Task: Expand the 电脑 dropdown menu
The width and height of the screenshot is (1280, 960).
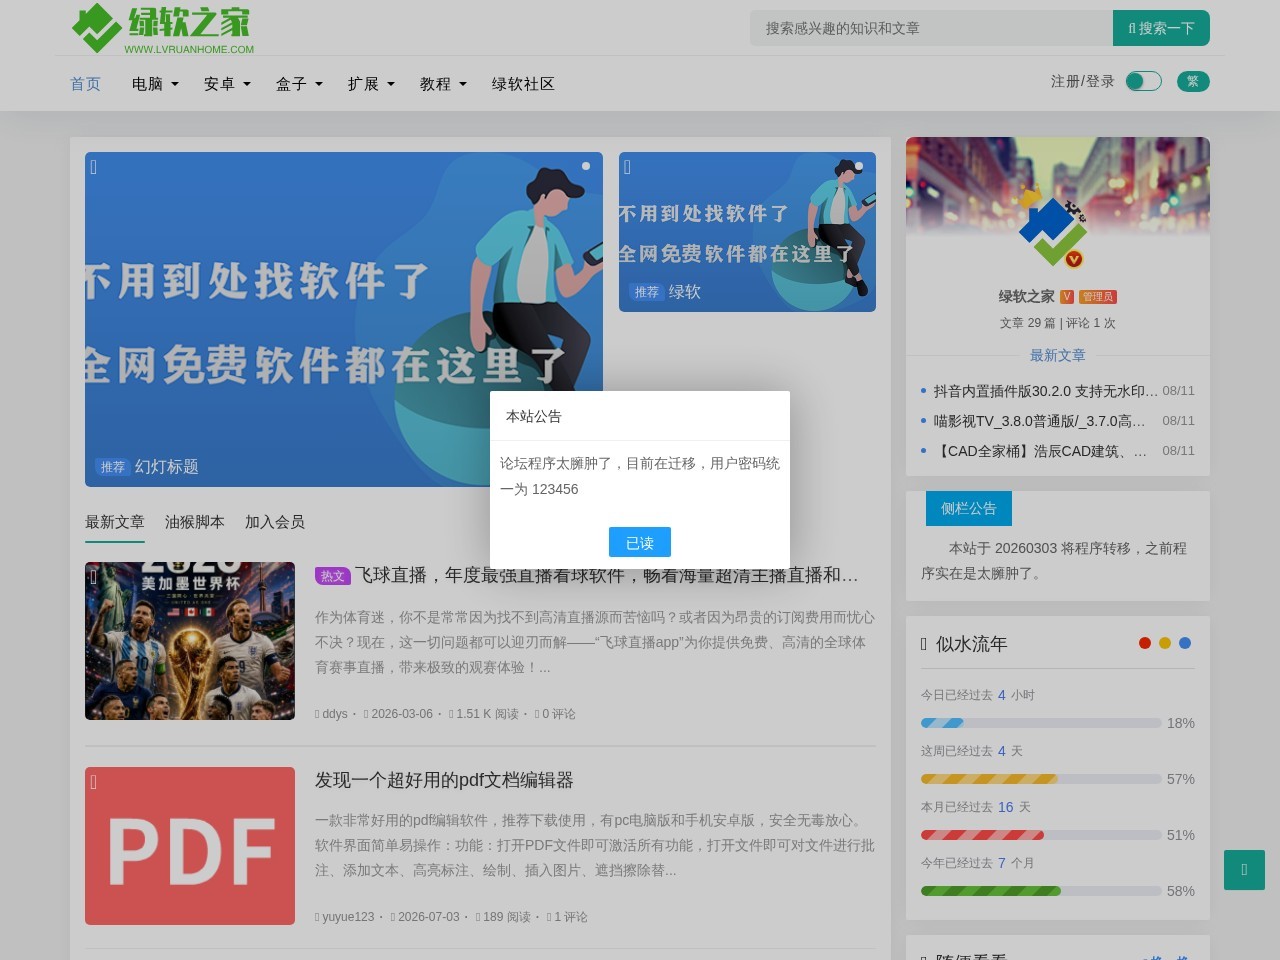Action: [x=155, y=84]
